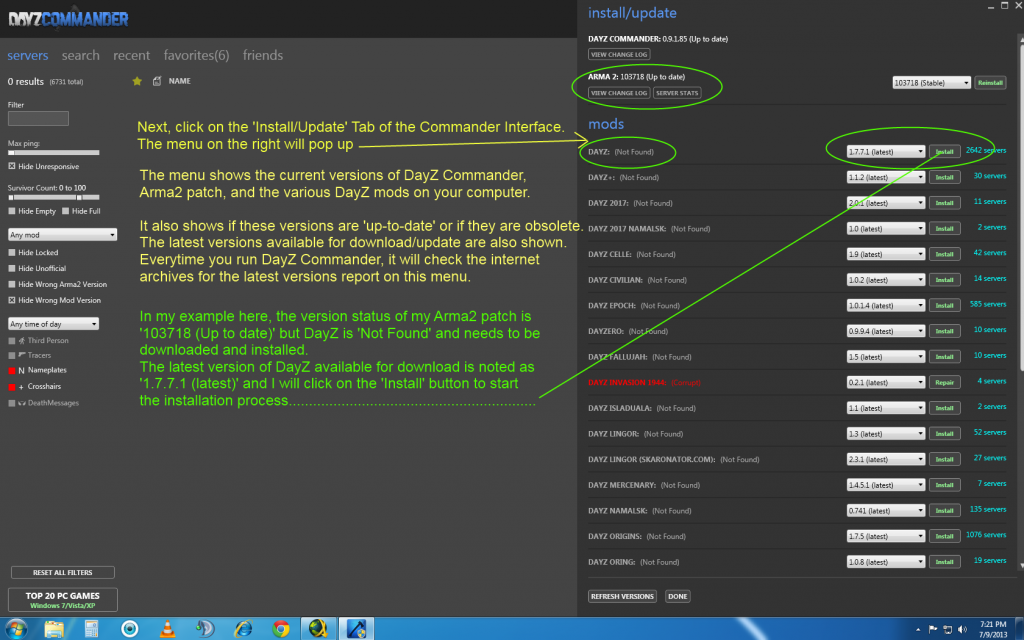Sort servers by the NAME column header
1024x640 pixels.
click(180, 81)
